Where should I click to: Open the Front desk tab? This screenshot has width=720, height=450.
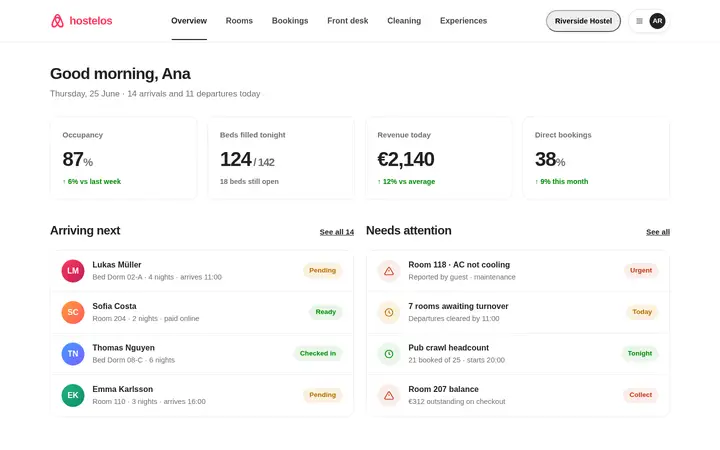coord(348,21)
